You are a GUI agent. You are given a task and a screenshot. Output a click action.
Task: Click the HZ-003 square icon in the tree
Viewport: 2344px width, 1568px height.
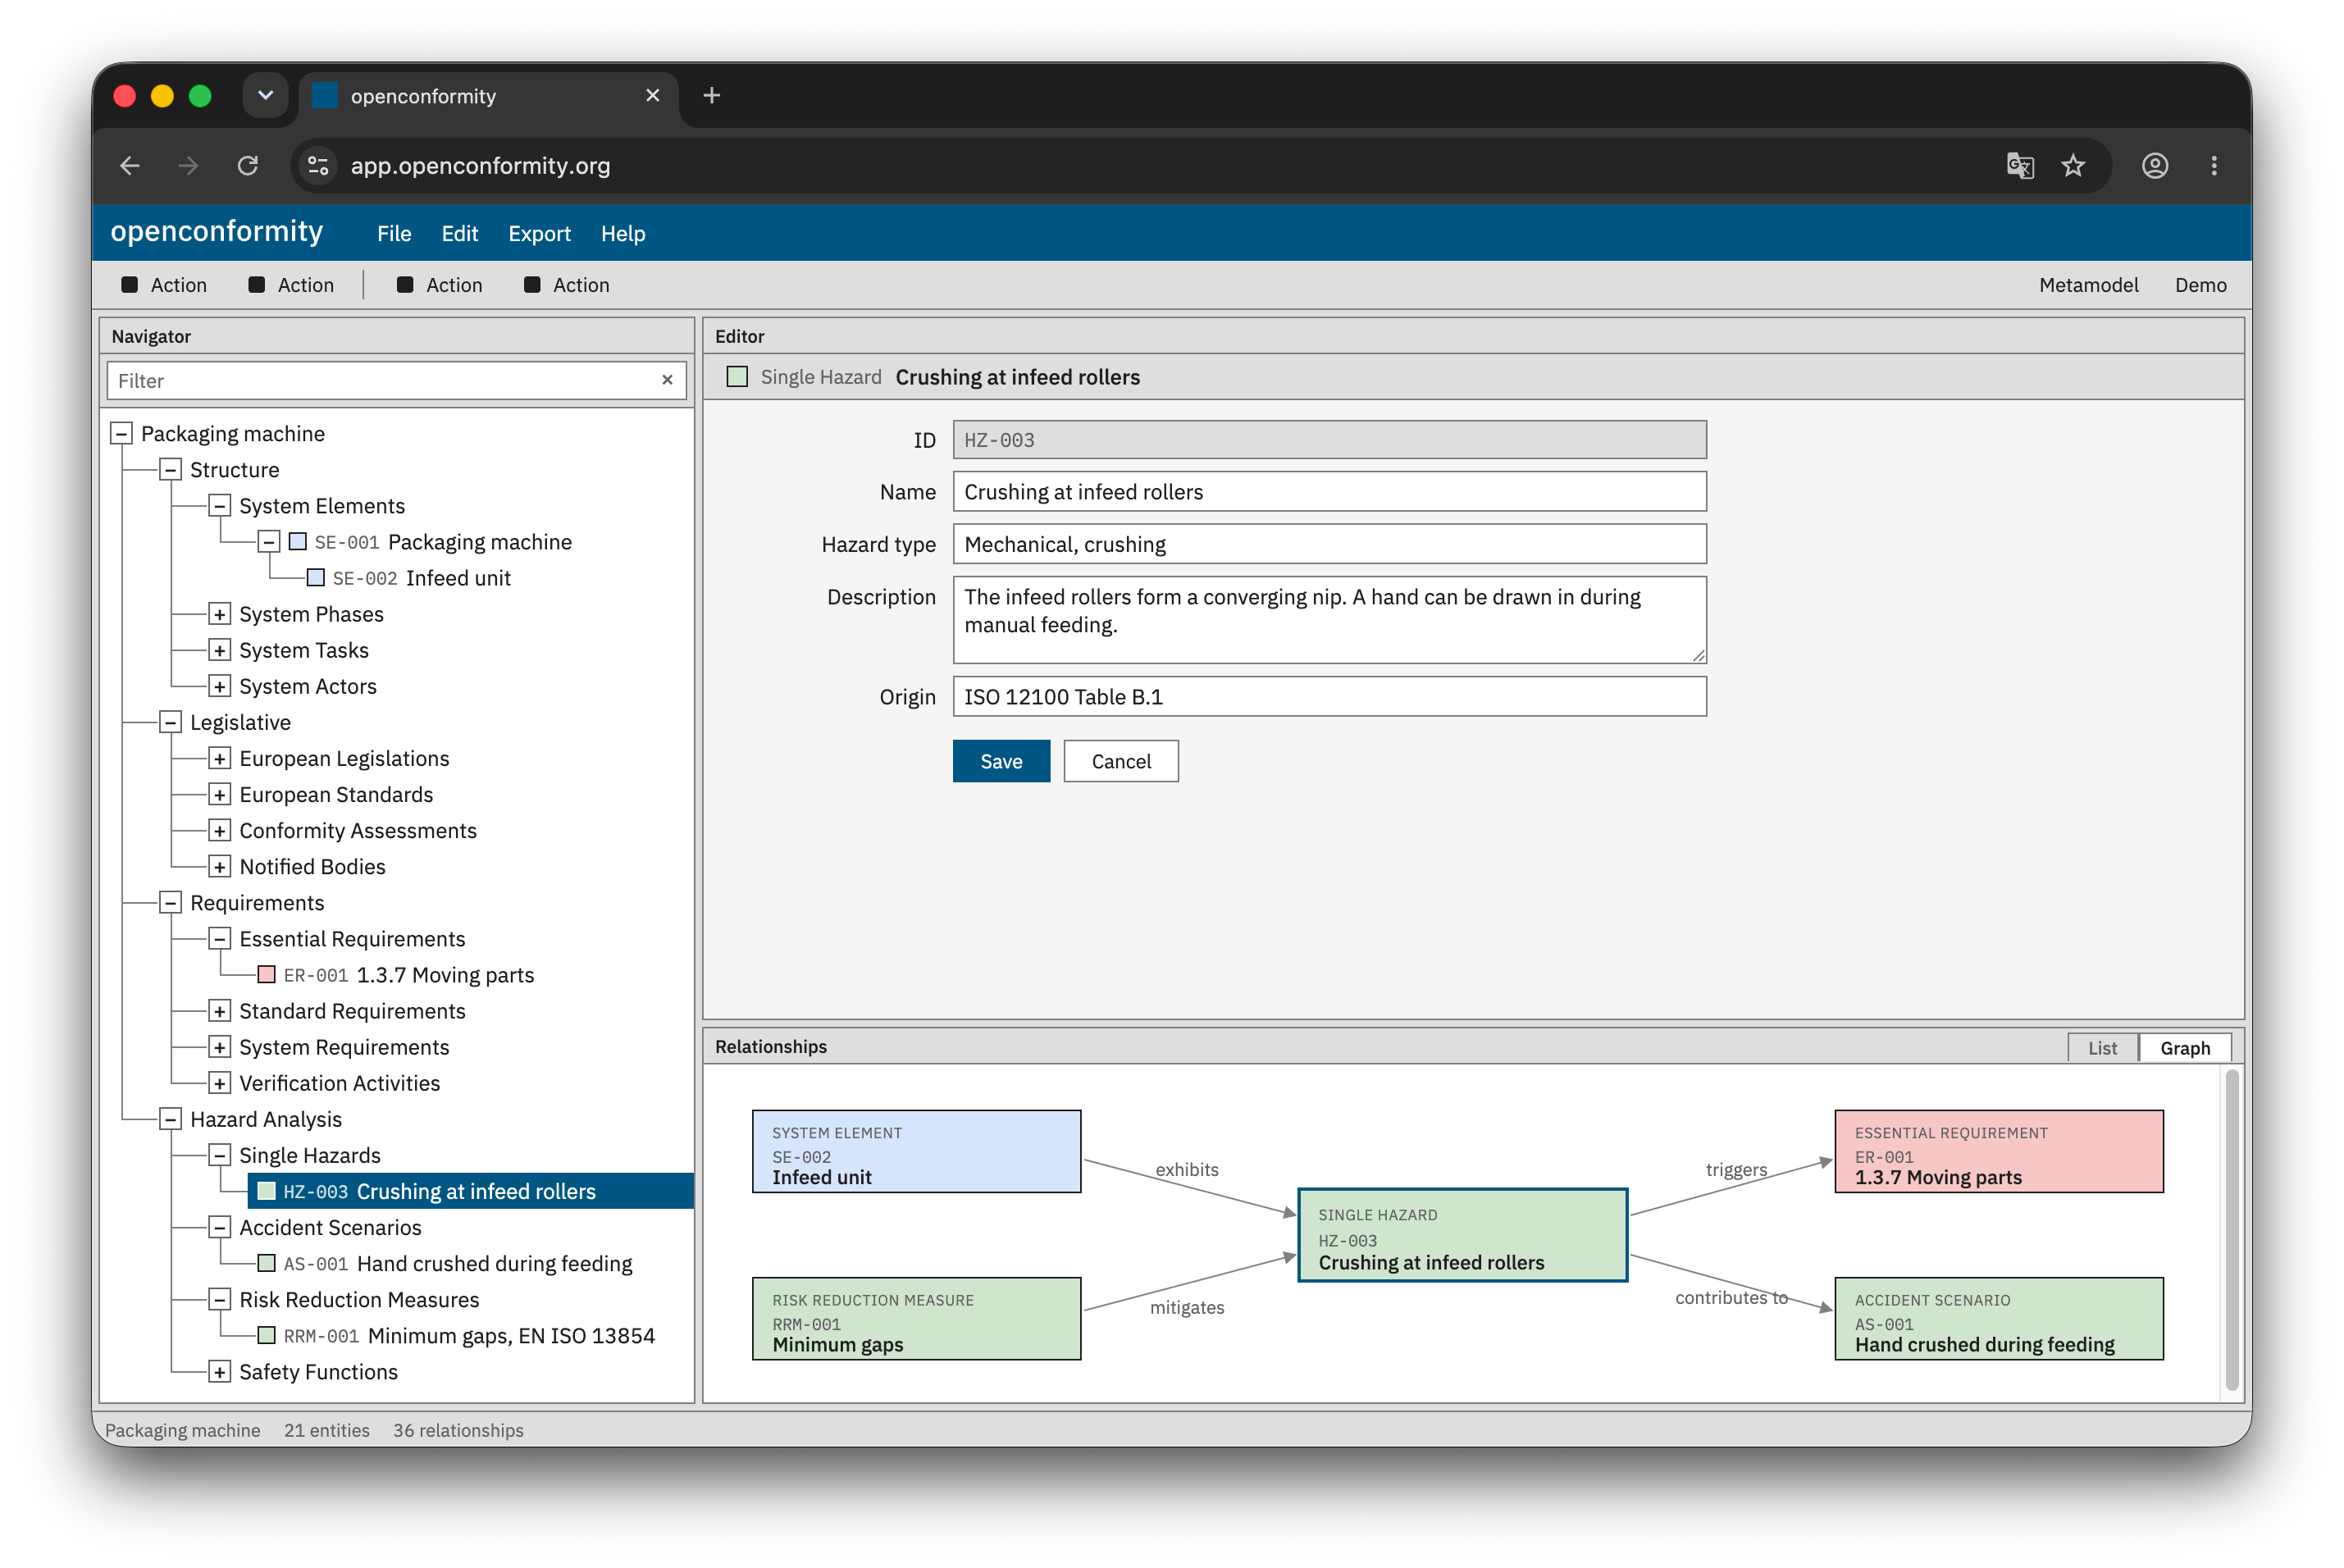point(267,1190)
